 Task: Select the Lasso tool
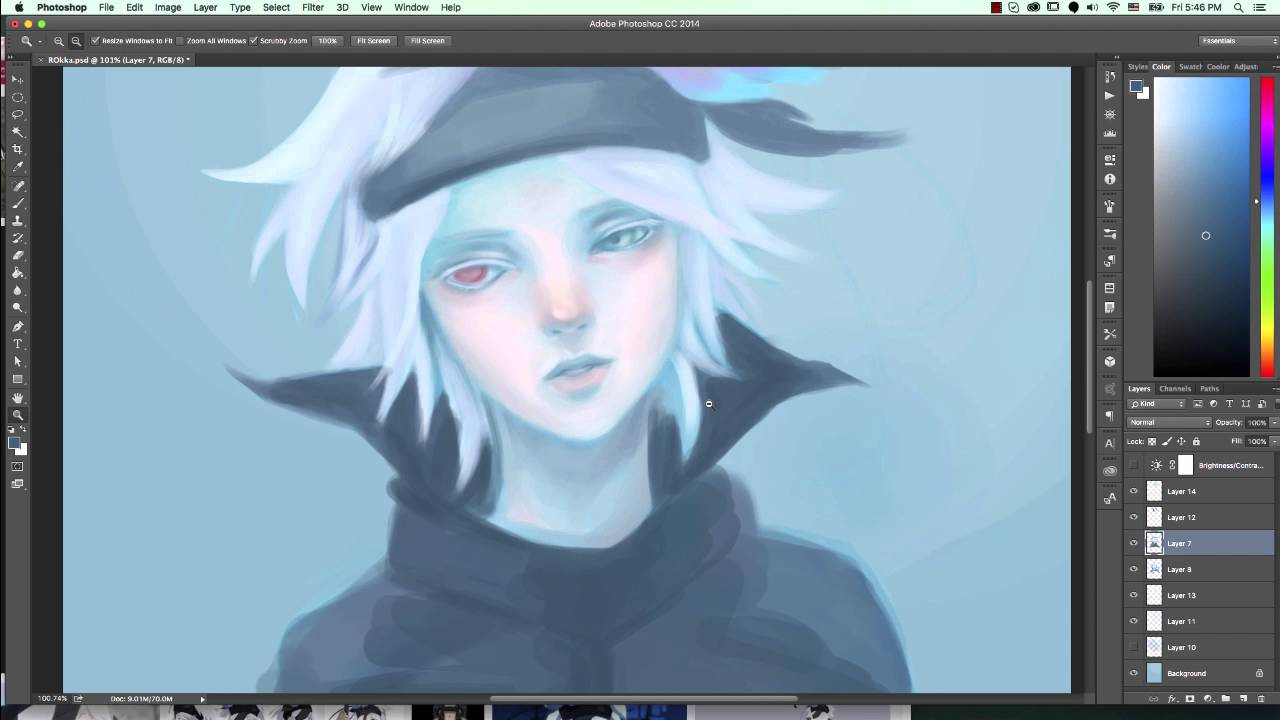(18, 115)
